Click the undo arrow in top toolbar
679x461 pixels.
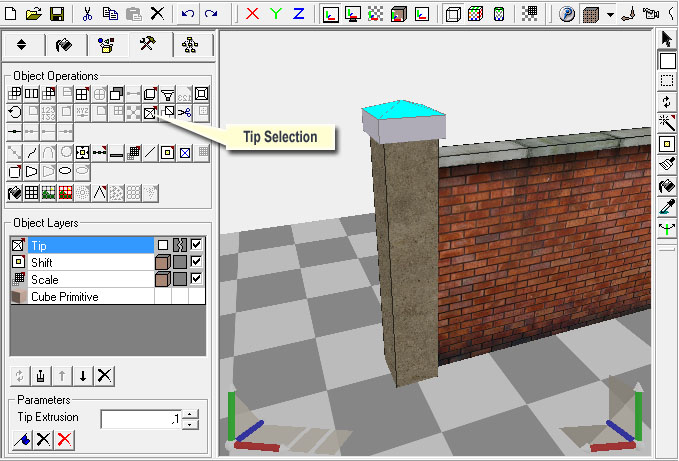coord(189,14)
